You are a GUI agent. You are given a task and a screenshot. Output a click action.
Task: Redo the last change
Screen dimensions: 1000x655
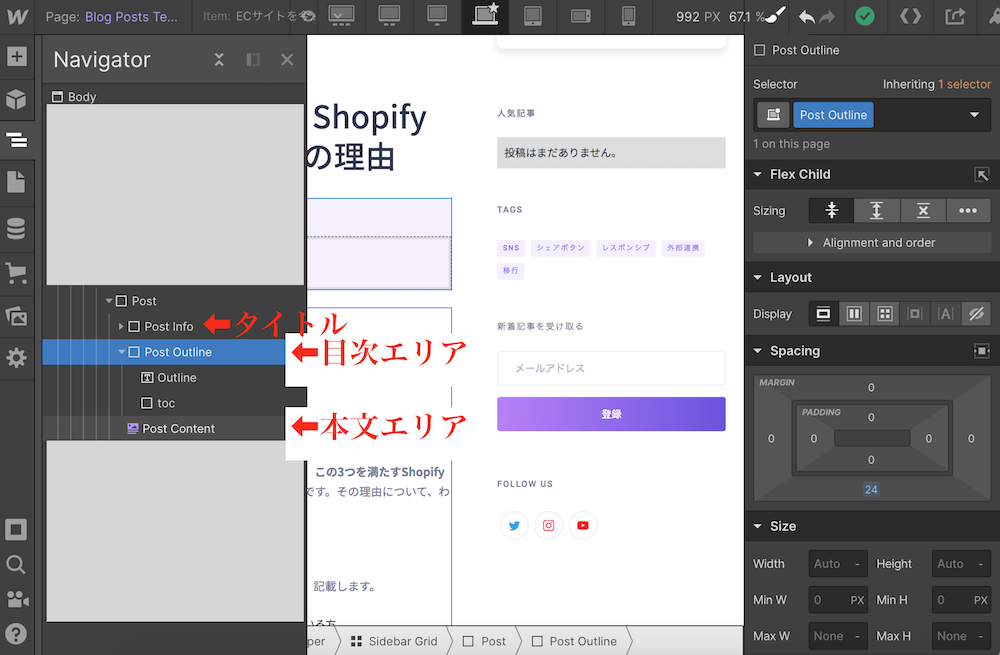pyautogui.click(x=827, y=17)
